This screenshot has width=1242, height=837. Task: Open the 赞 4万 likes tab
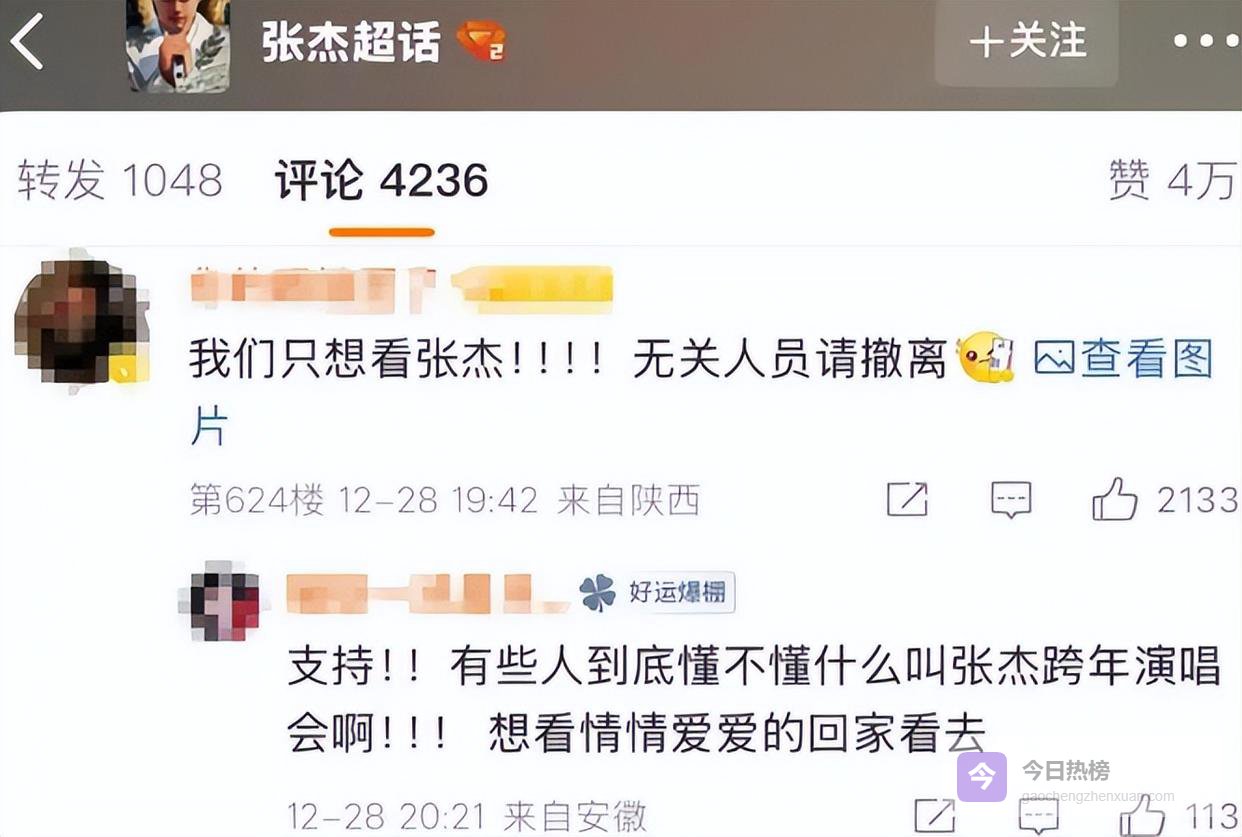(1172, 181)
